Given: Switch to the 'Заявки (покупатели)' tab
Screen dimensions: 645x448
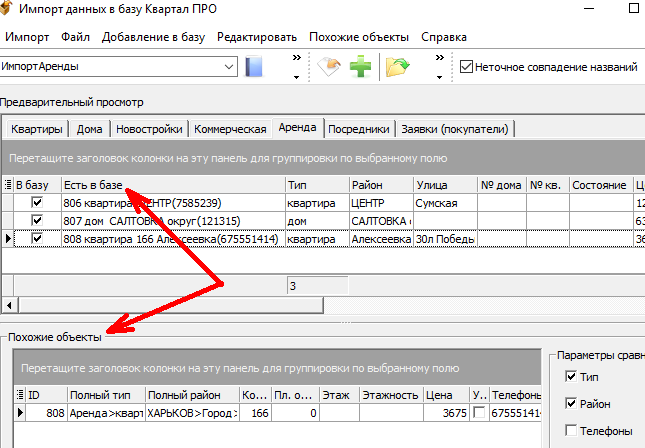Looking at the screenshot, I should pyautogui.click(x=454, y=129).
